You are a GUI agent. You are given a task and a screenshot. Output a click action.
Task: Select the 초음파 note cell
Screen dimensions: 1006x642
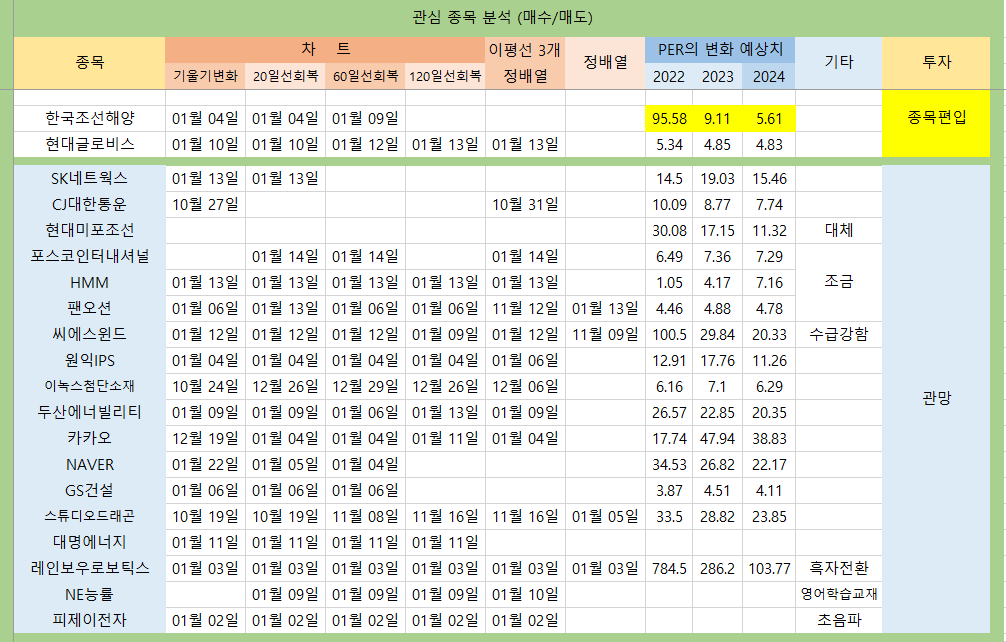[x=839, y=620]
